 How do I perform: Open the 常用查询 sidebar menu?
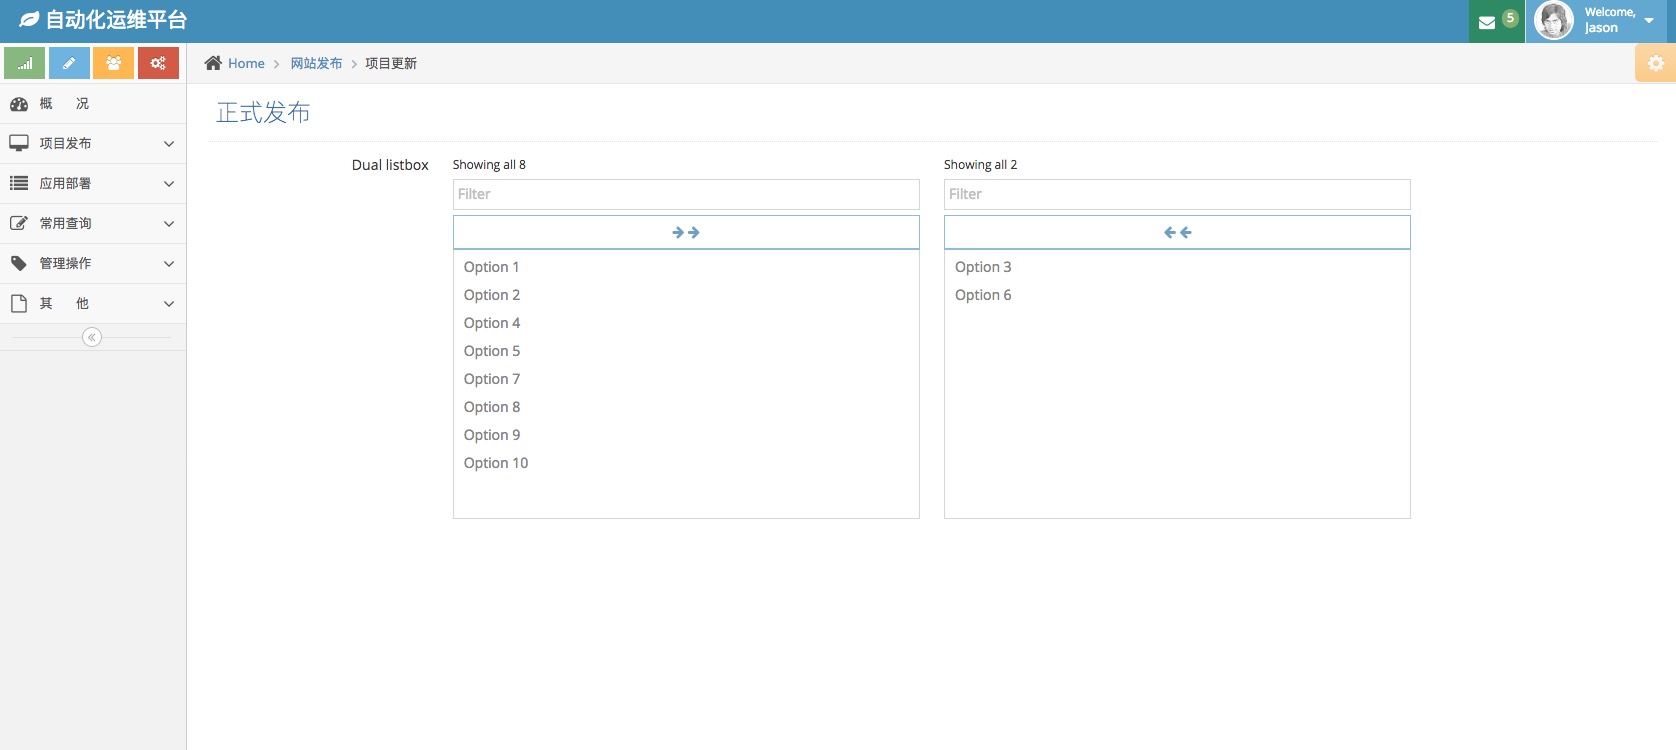pyautogui.click(x=93, y=224)
